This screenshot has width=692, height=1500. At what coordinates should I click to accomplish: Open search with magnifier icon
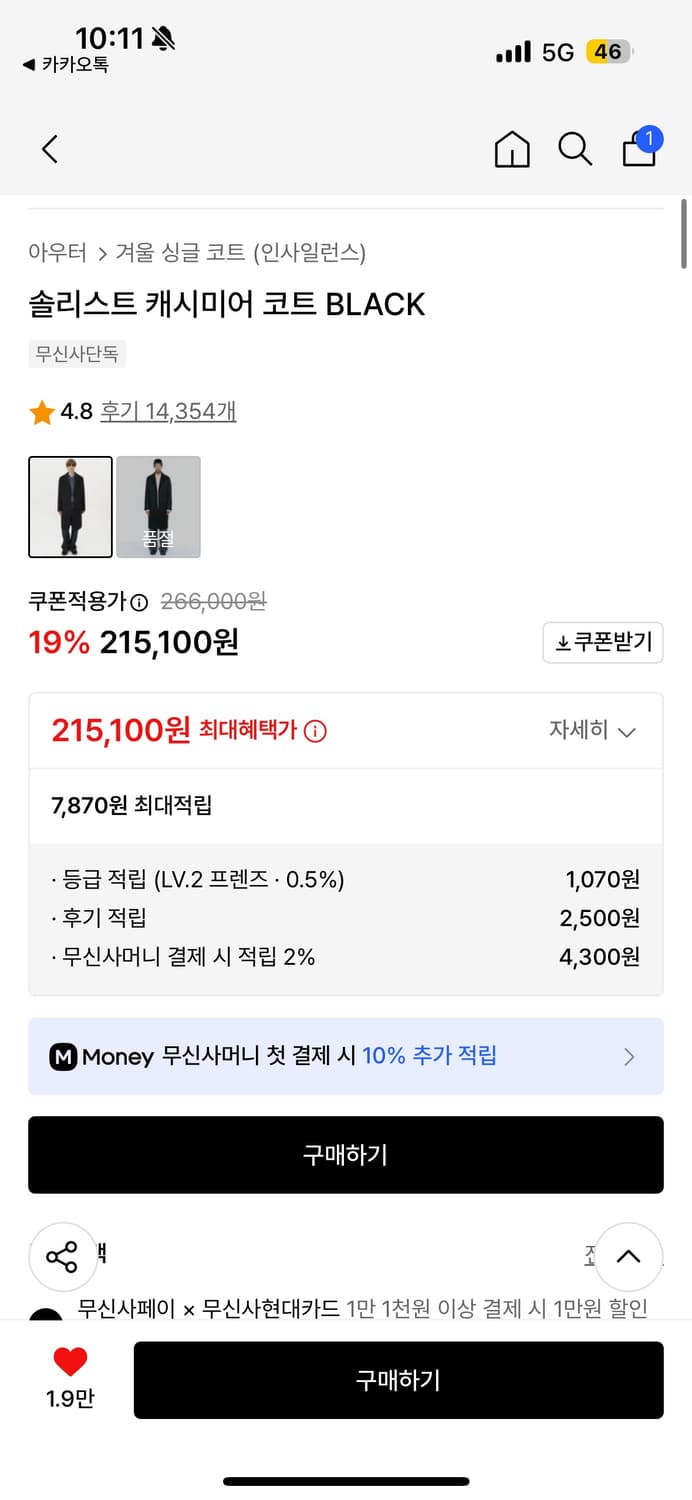(x=575, y=149)
